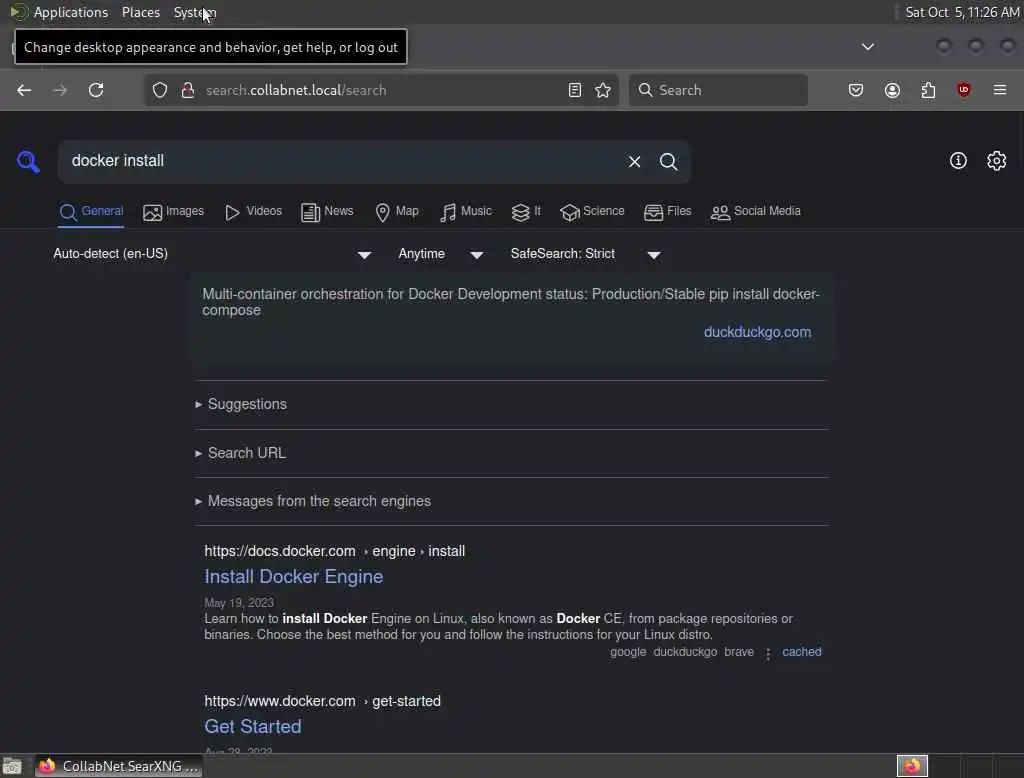This screenshot has height=778, width=1024.
Task: Switch to the Science category tab
Action: [592, 212]
